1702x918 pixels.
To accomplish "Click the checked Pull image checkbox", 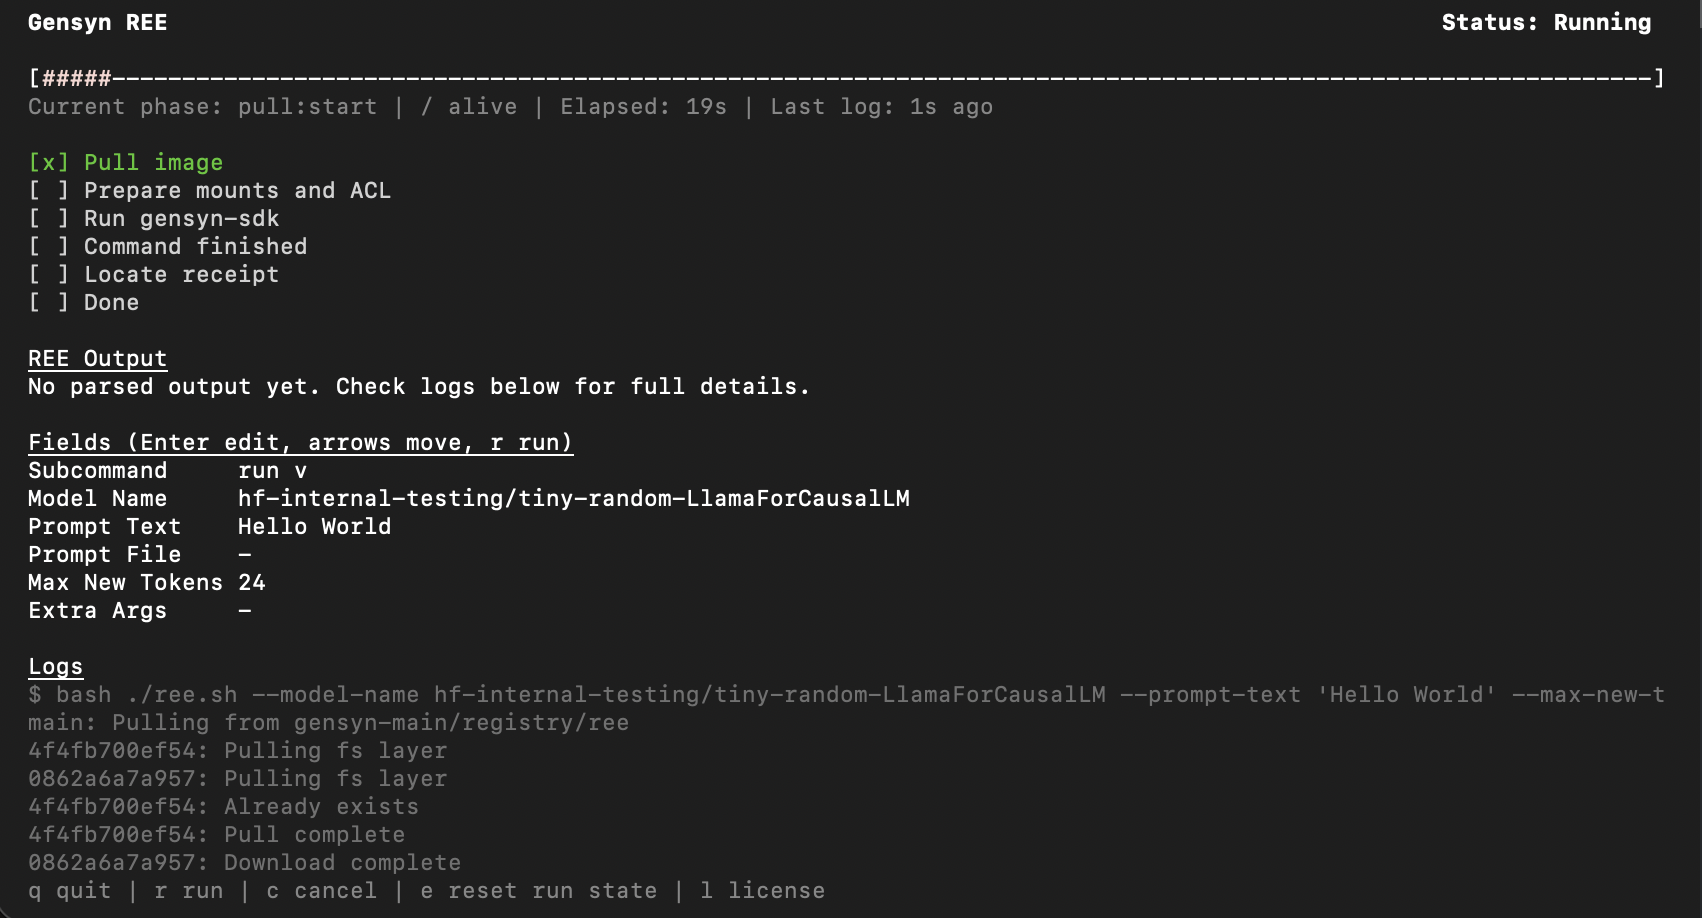I will [x=48, y=163].
